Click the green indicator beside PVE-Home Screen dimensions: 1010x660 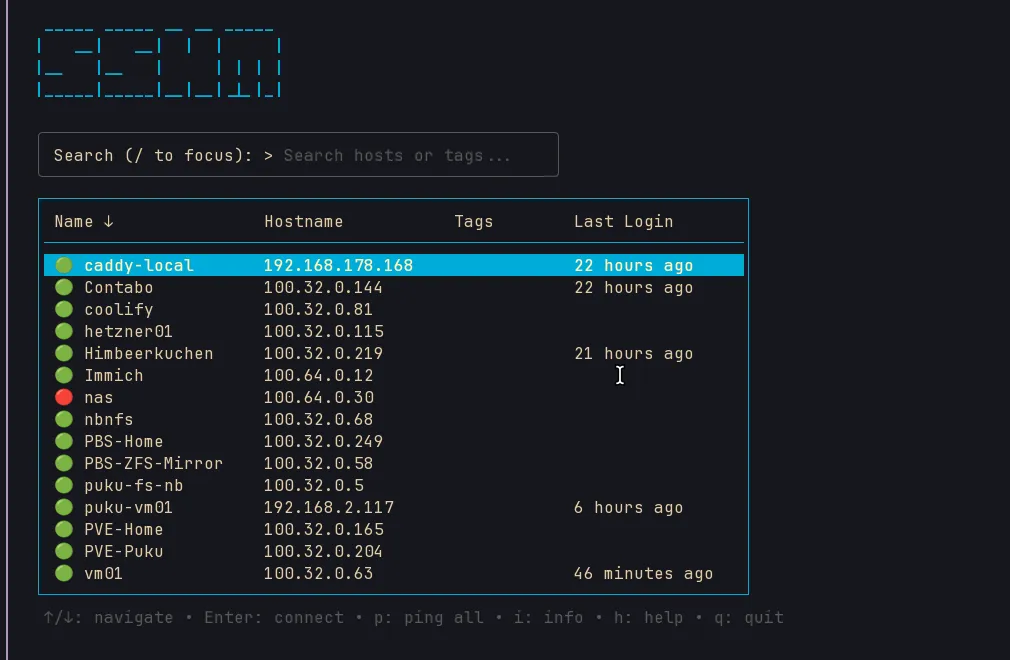point(63,529)
